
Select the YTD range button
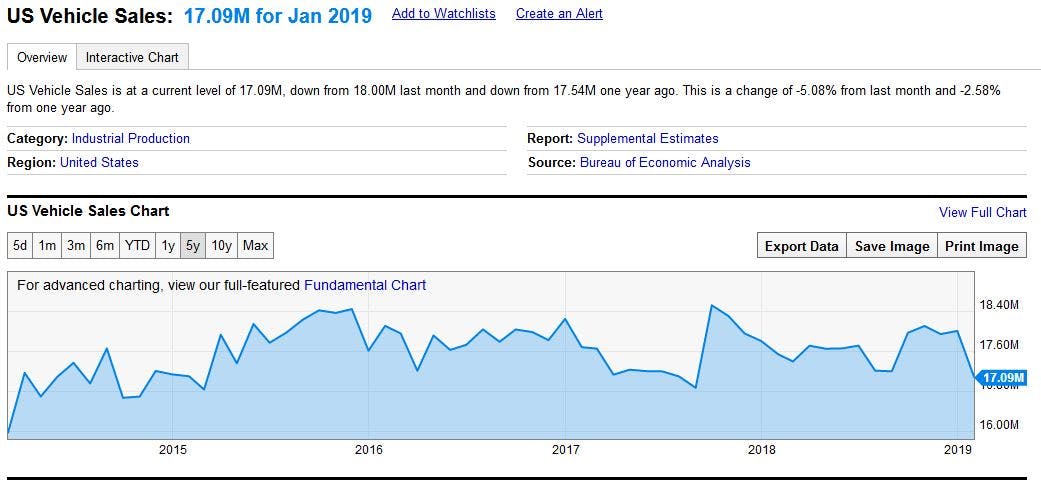pyautogui.click(x=137, y=245)
